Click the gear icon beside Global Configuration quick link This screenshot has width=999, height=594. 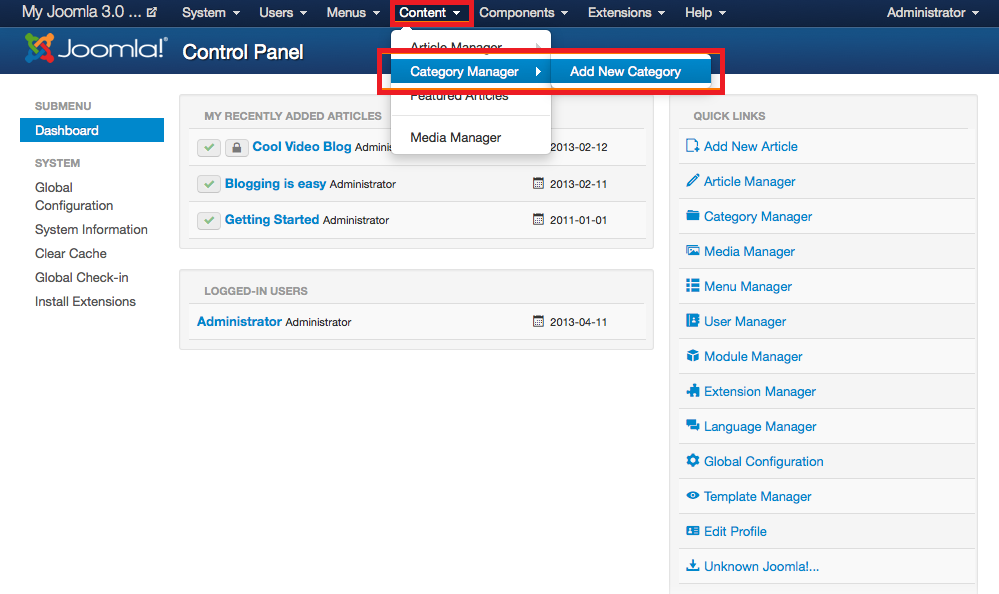(693, 460)
